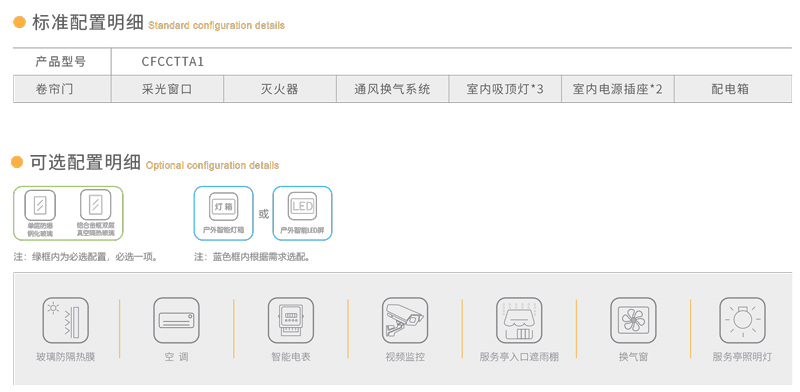Image resolution: width=800 pixels, height=392 pixels.
Task: Click the 配电箱 table cell
Action: click(733, 89)
